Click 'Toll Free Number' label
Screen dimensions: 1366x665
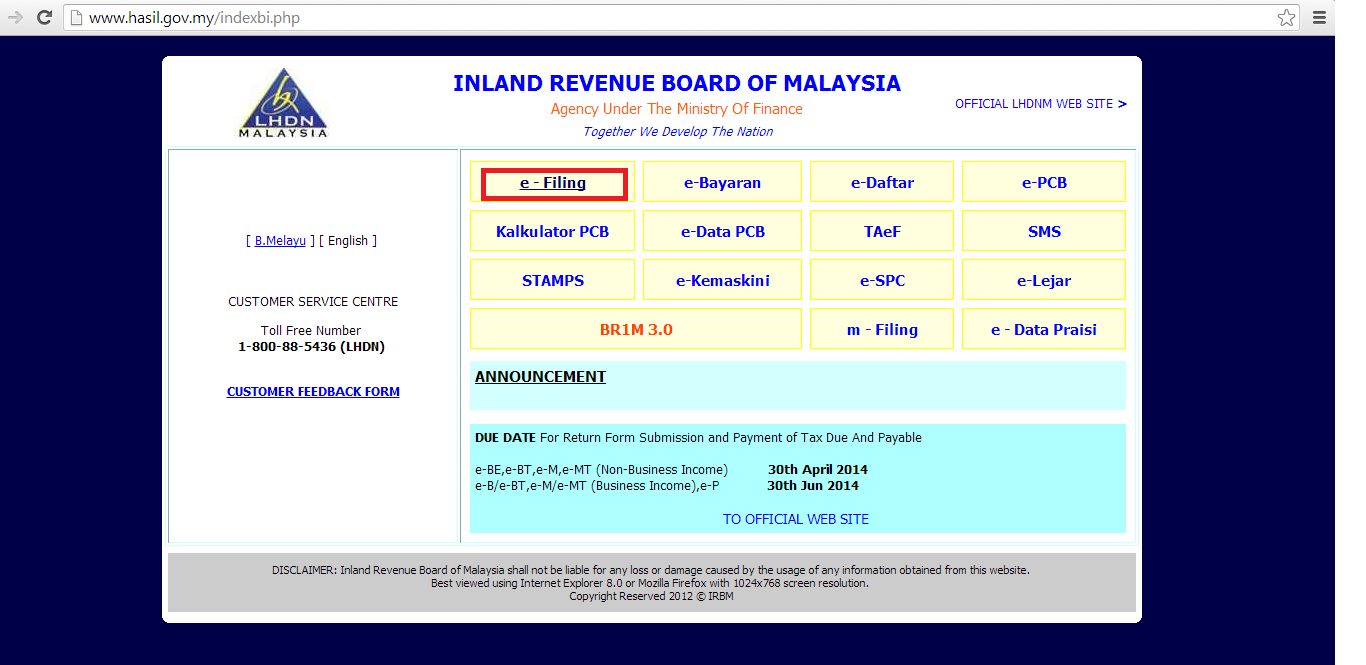[x=311, y=331]
